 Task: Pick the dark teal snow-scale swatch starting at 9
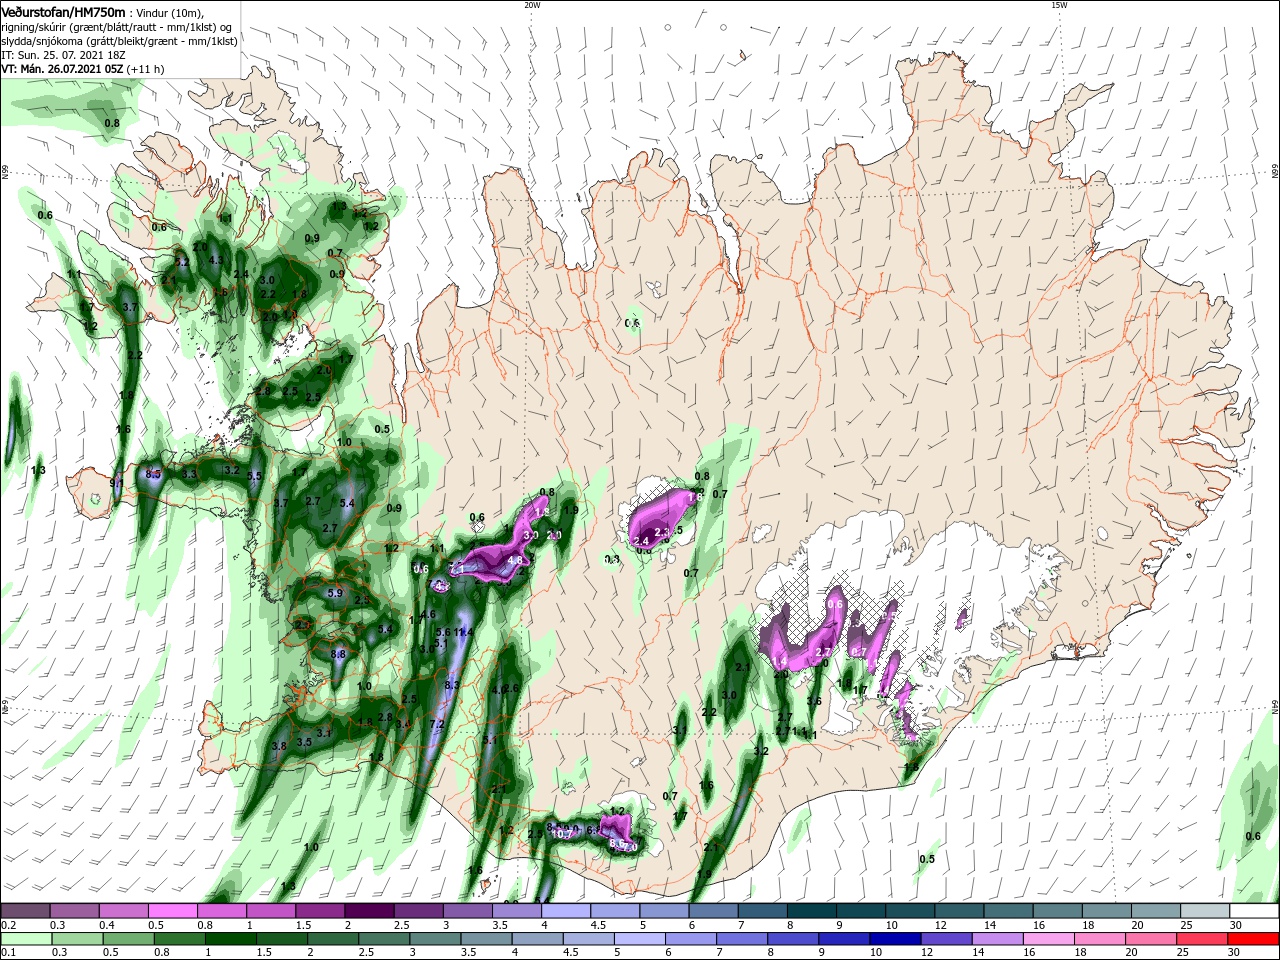[x=859, y=910]
